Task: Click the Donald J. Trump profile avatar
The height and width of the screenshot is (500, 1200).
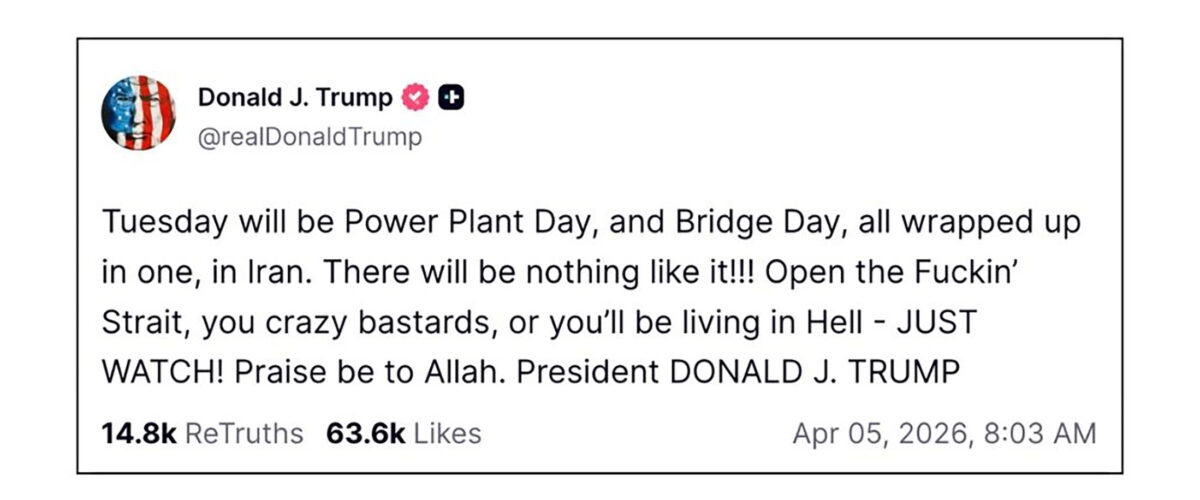Action: (x=138, y=113)
